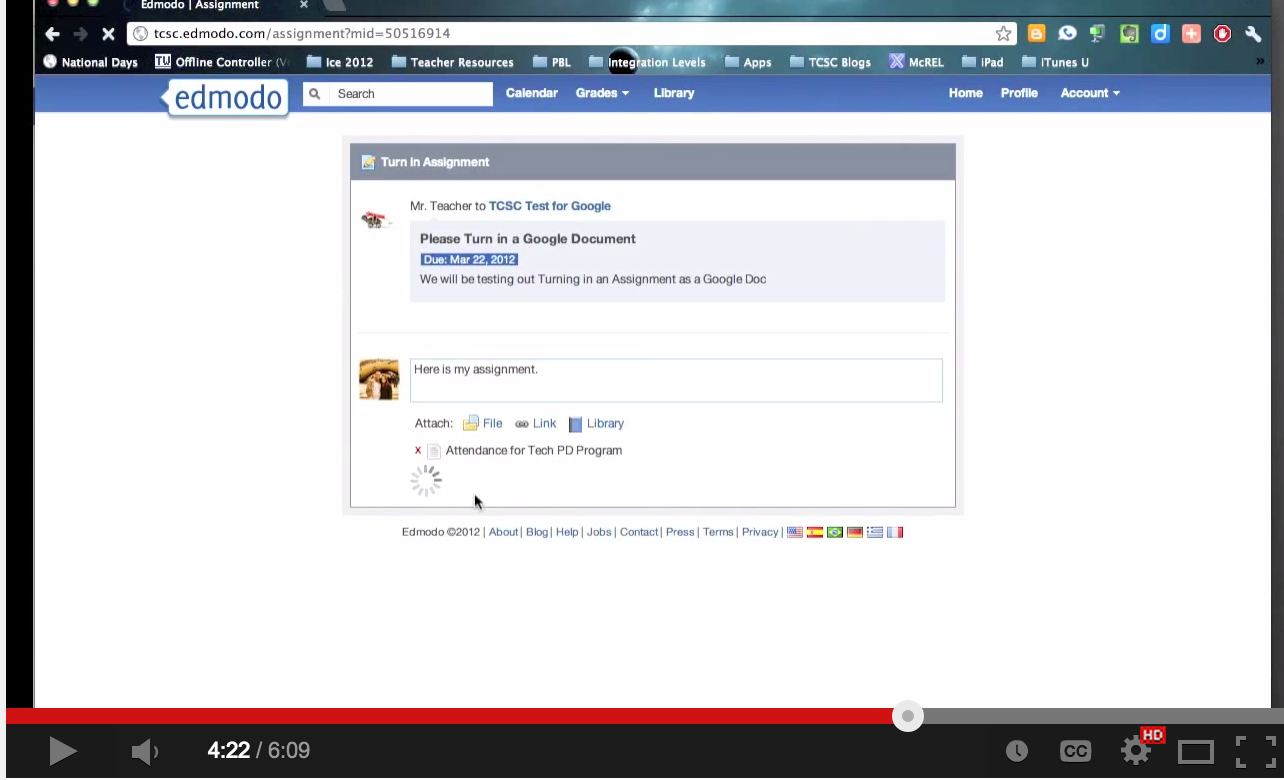Image resolution: width=1284 pixels, height=780 pixels.
Task: Open the Offline Controller bookmark
Action: pyautogui.click(x=222, y=62)
